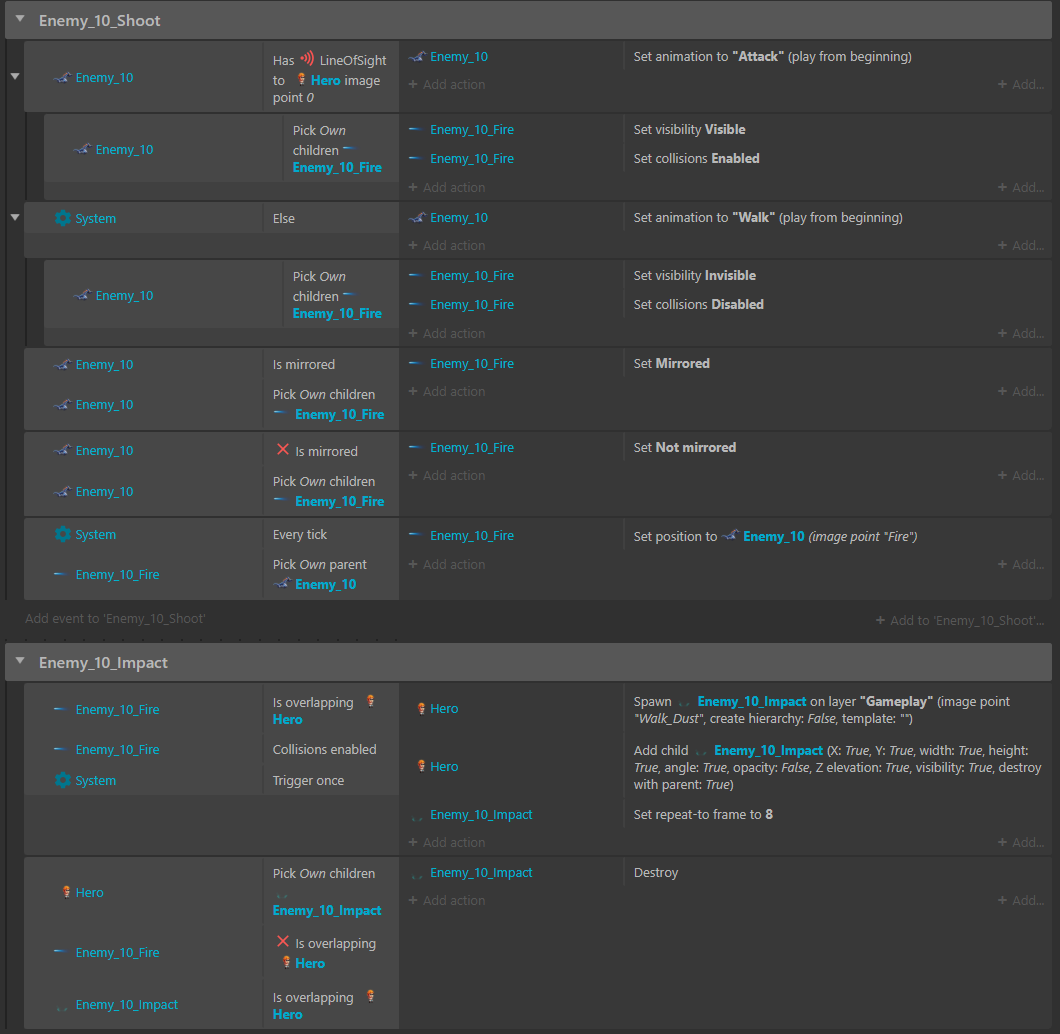Click System gear icon beside Trigger once

pos(63,780)
